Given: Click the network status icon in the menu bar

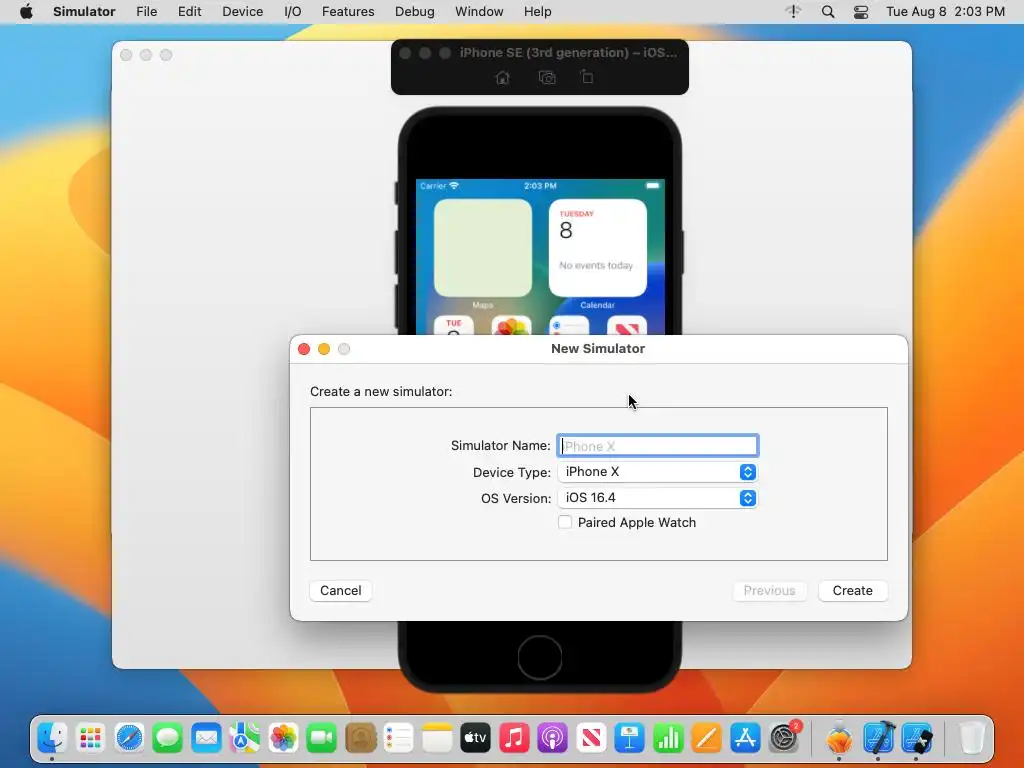Looking at the screenshot, I should pyautogui.click(x=793, y=12).
